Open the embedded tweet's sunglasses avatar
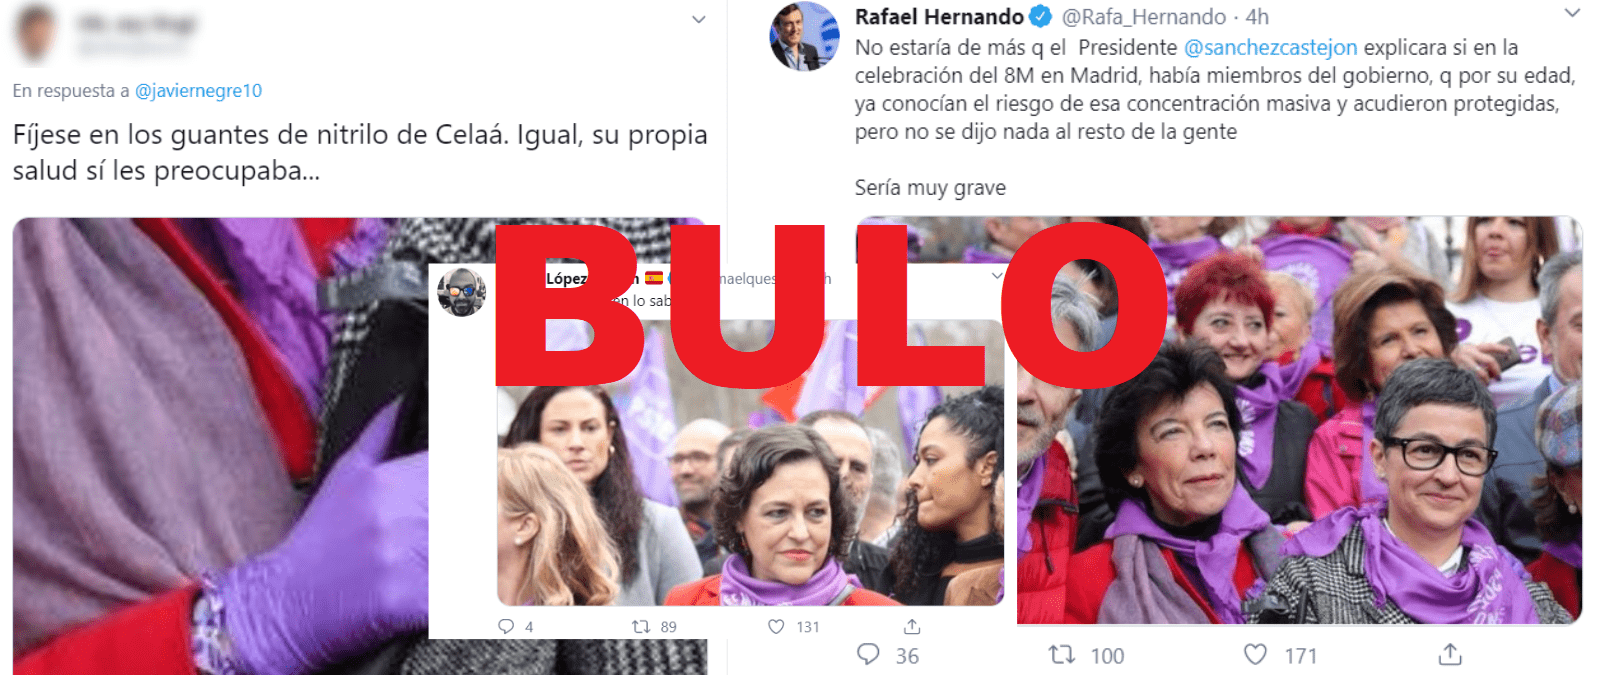1600x675 pixels. point(462,292)
